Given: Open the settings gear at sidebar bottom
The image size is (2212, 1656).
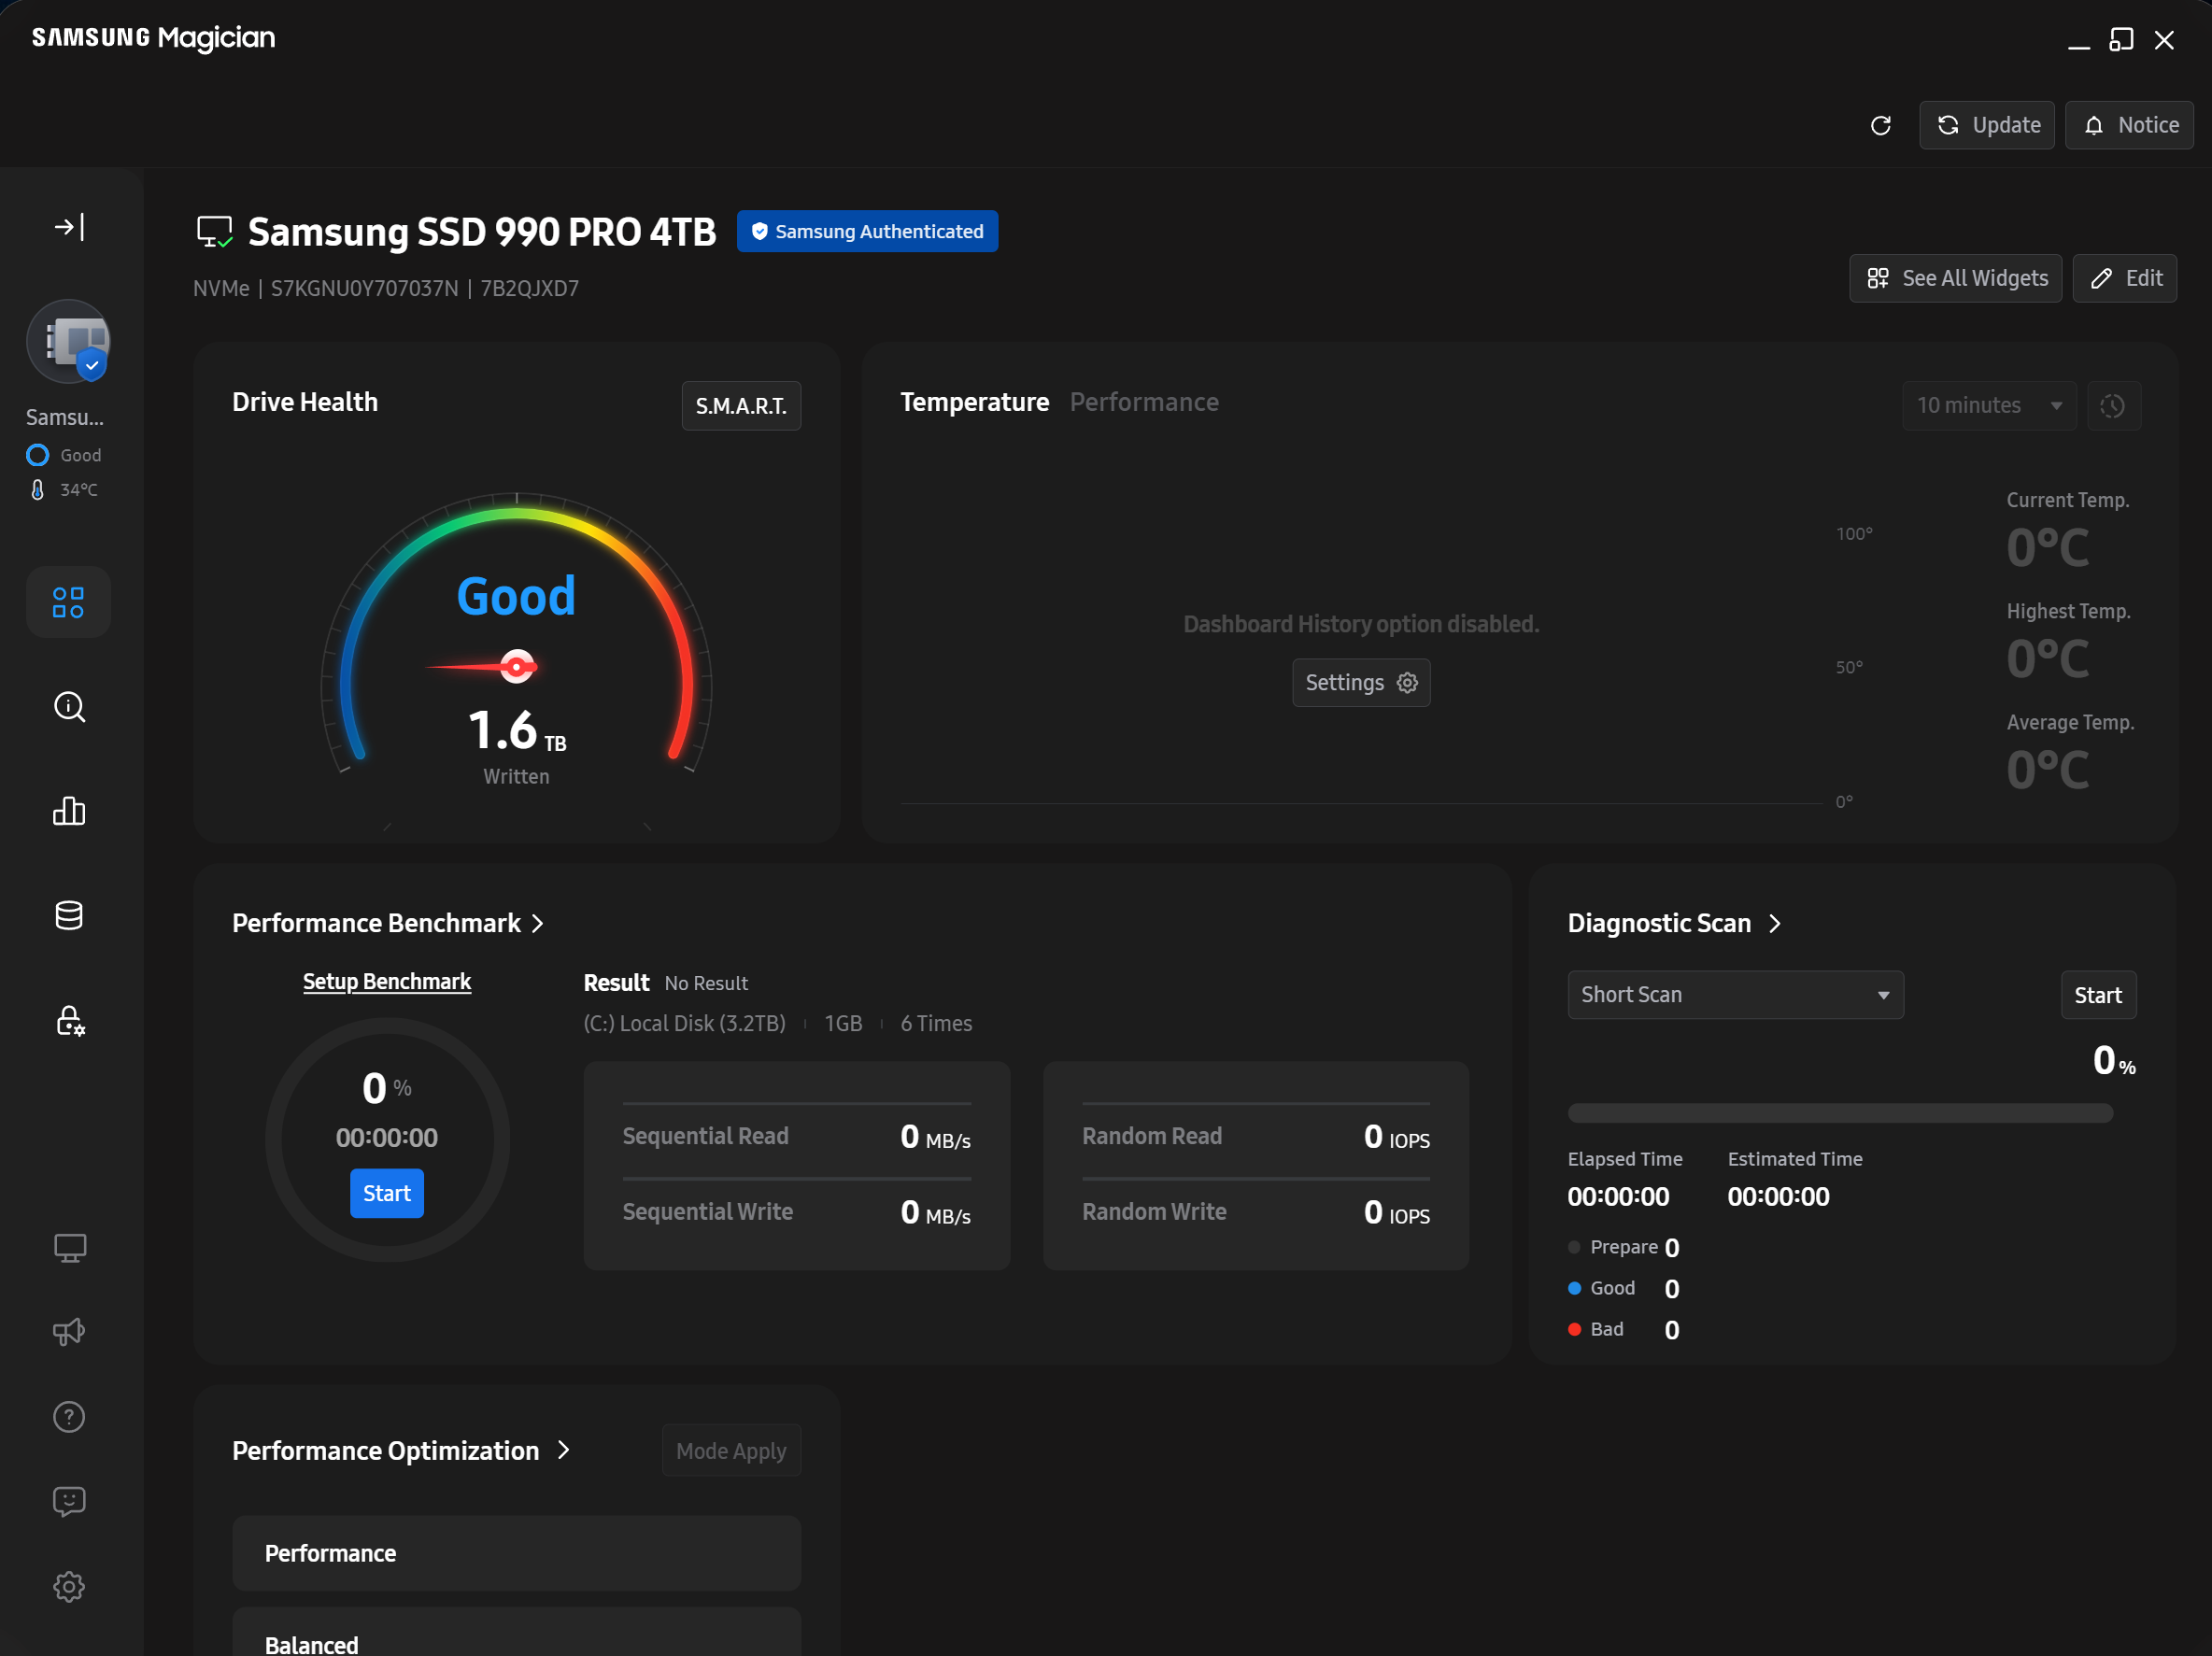Looking at the screenshot, I should (x=69, y=1586).
